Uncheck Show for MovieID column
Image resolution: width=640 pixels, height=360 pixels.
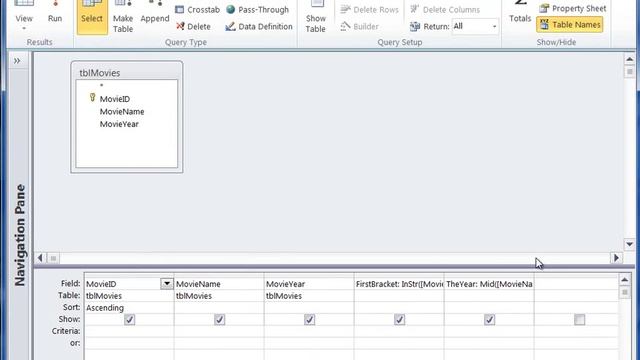click(x=129, y=320)
